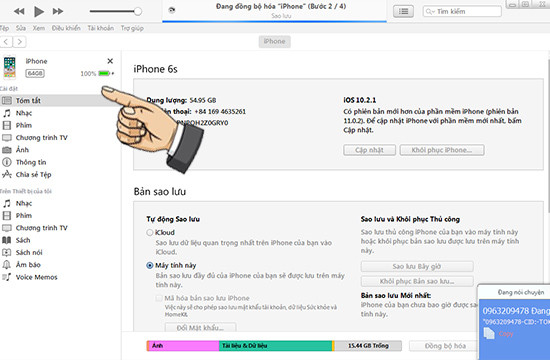
Task: Open the list view icon button
Action: pos(403,12)
